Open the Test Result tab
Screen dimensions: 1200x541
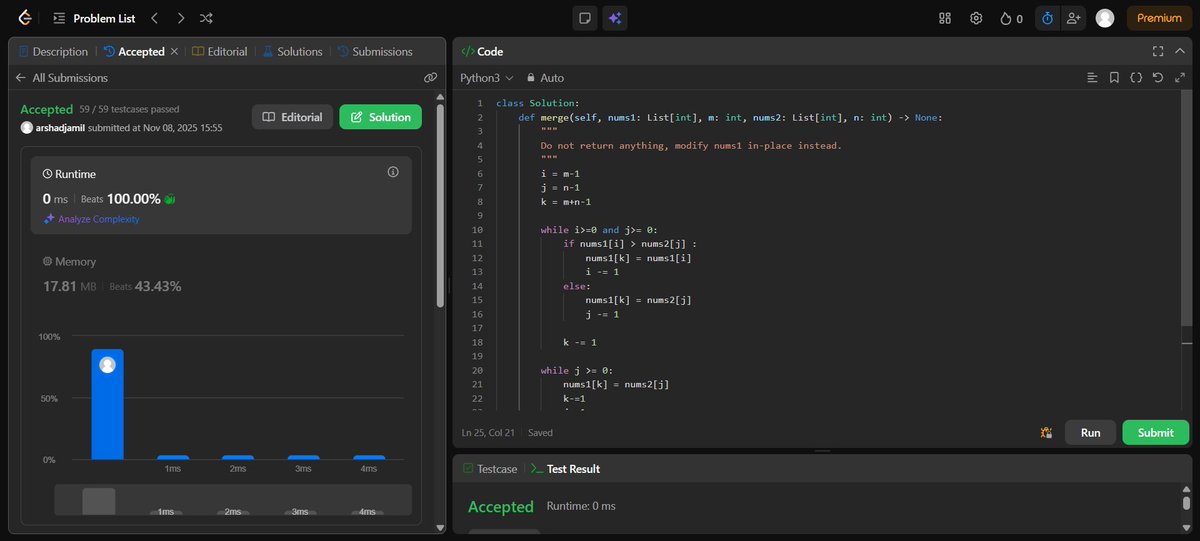(x=565, y=468)
